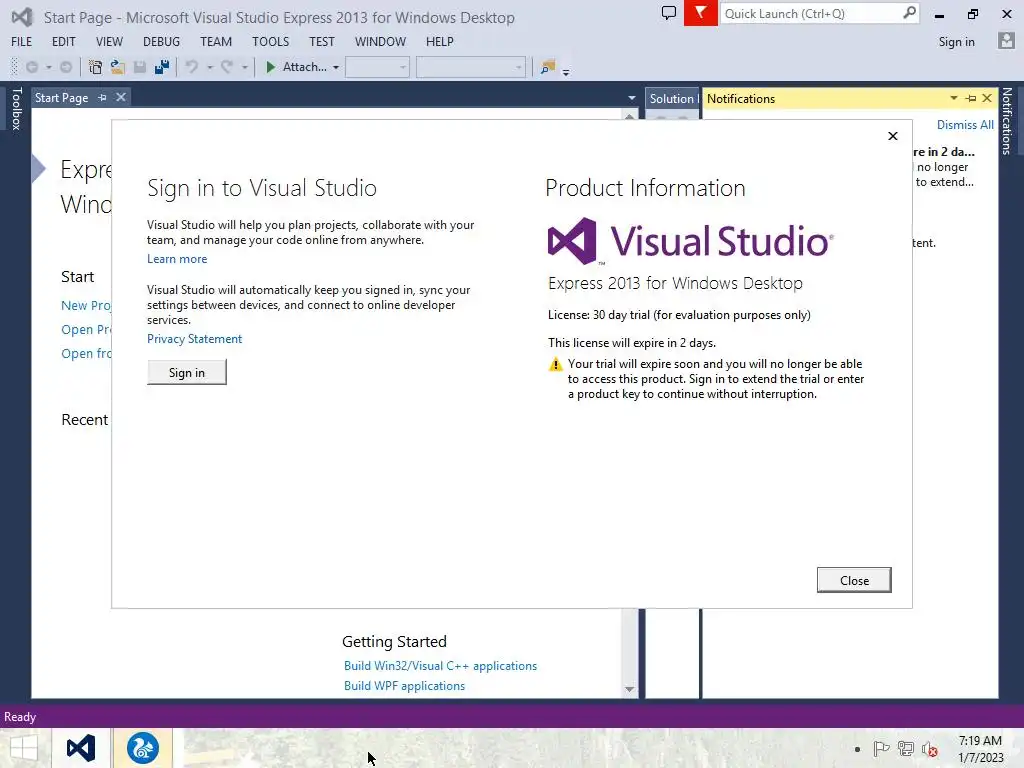Click the vertical Notifications side tab

click(x=1006, y=121)
